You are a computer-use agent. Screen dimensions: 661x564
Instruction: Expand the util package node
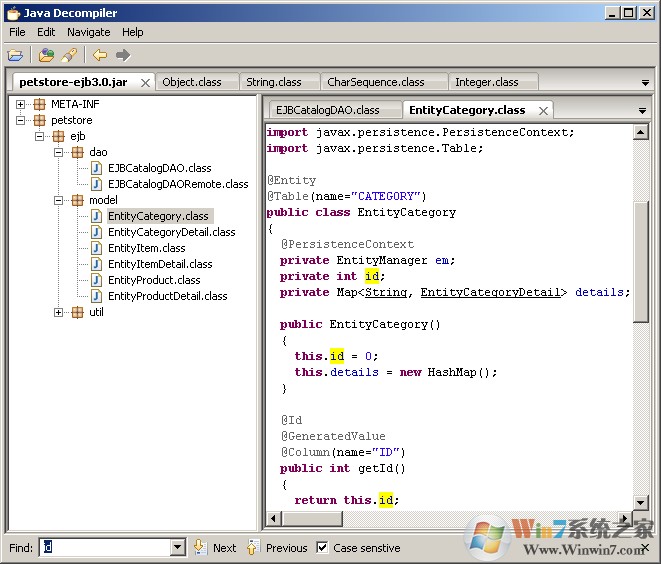pos(58,312)
